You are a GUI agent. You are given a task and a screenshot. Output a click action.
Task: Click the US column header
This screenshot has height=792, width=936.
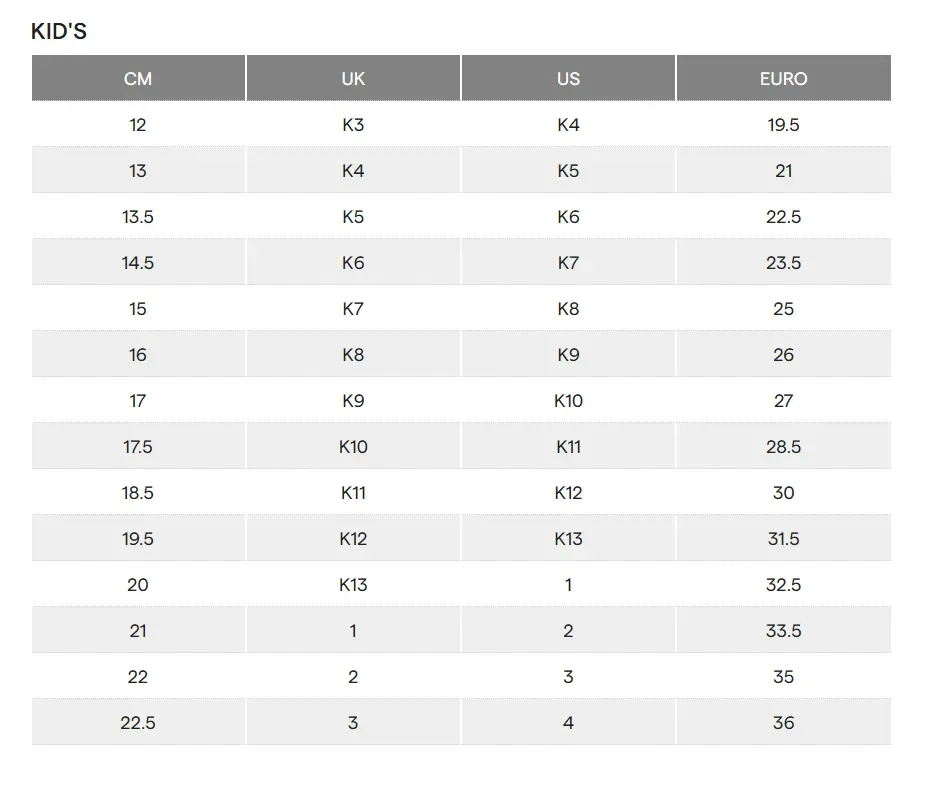click(568, 79)
